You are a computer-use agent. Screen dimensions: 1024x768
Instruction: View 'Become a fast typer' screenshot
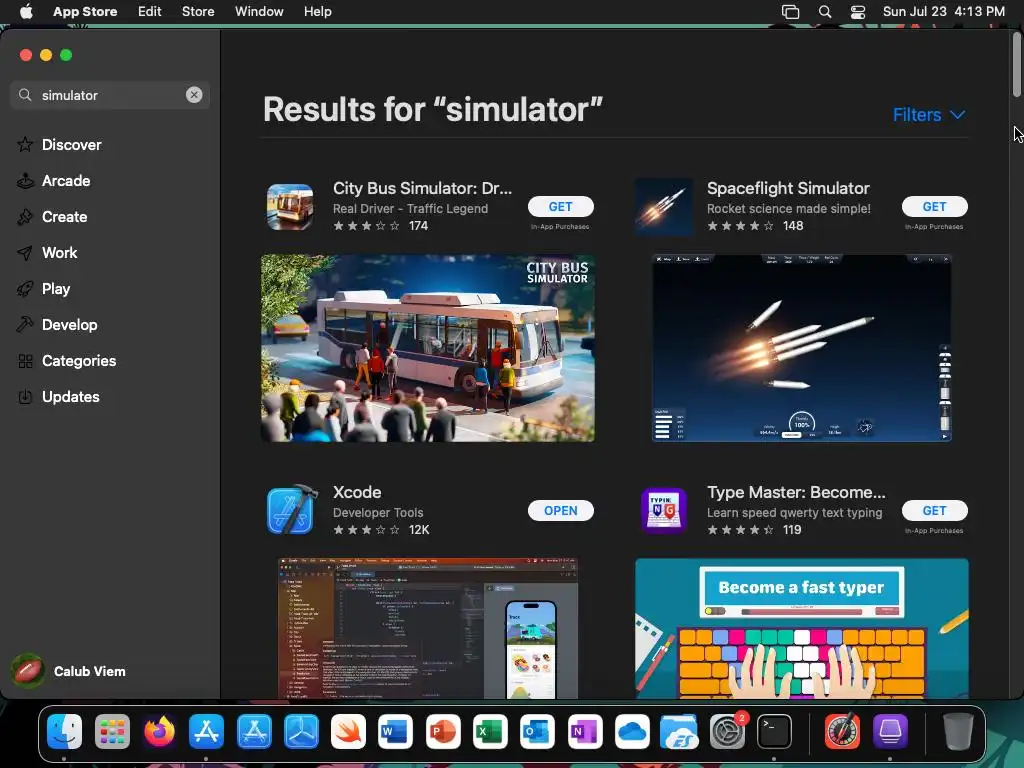(x=801, y=628)
